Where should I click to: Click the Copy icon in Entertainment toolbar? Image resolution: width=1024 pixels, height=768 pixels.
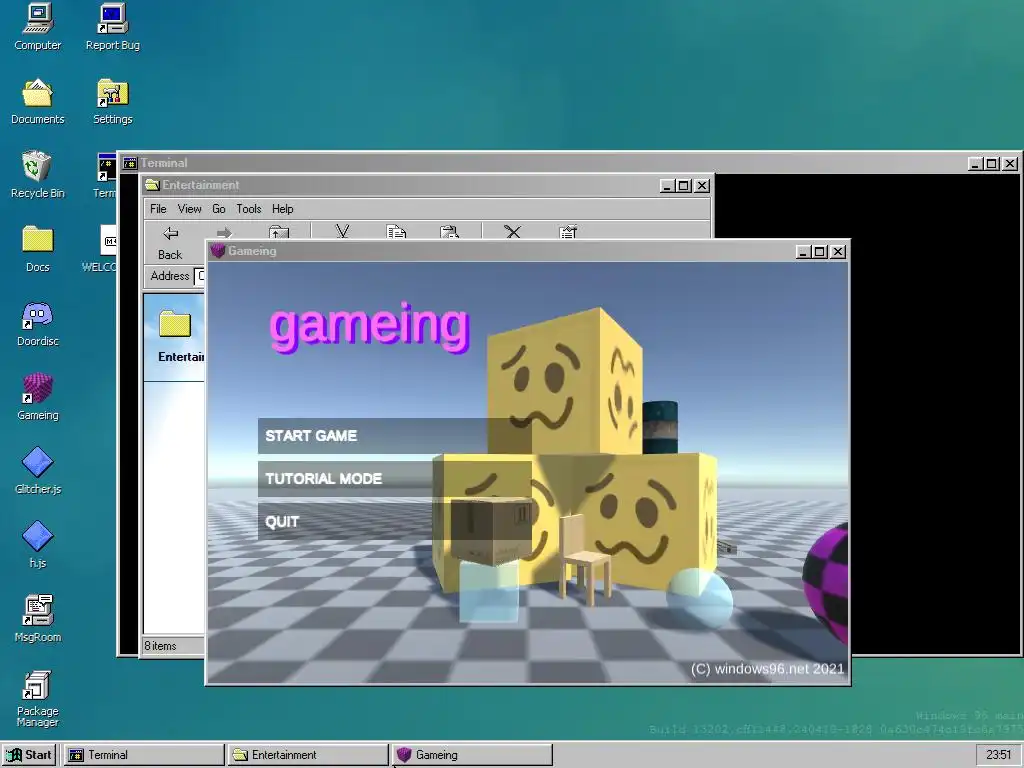click(x=396, y=232)
